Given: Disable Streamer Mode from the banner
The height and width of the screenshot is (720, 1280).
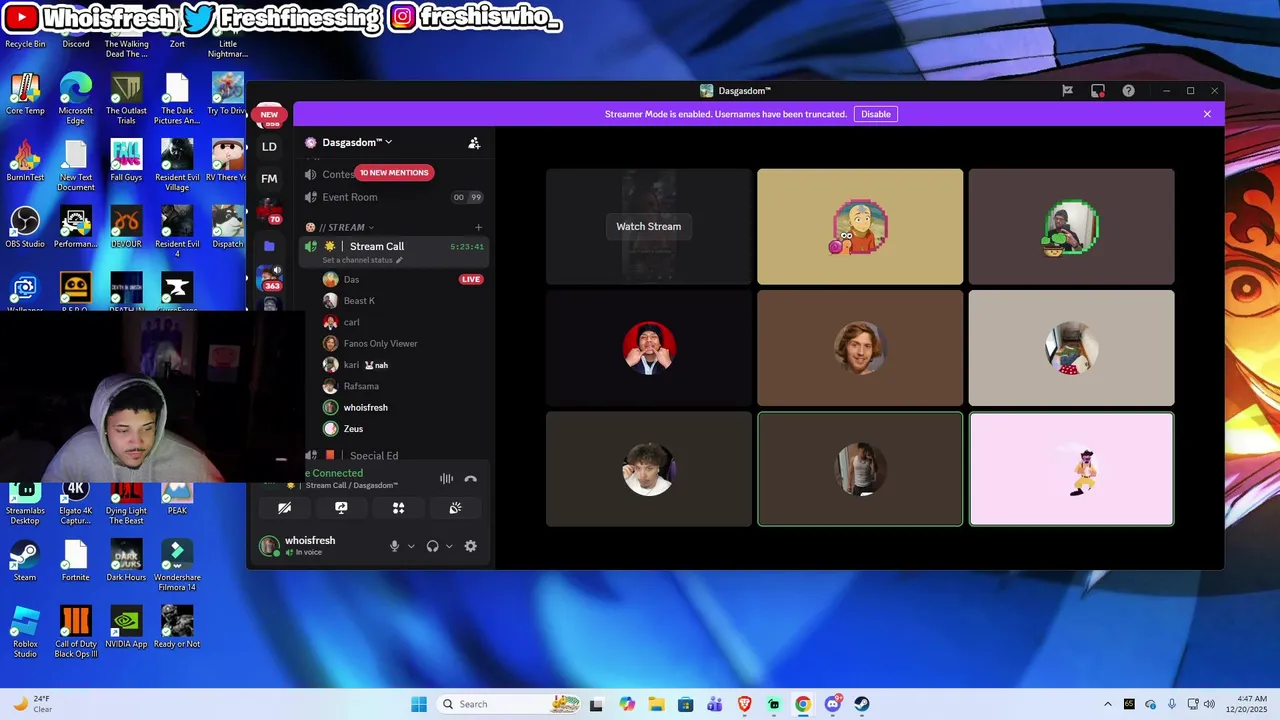Looking at the screenshot, I should pos(875,114).
